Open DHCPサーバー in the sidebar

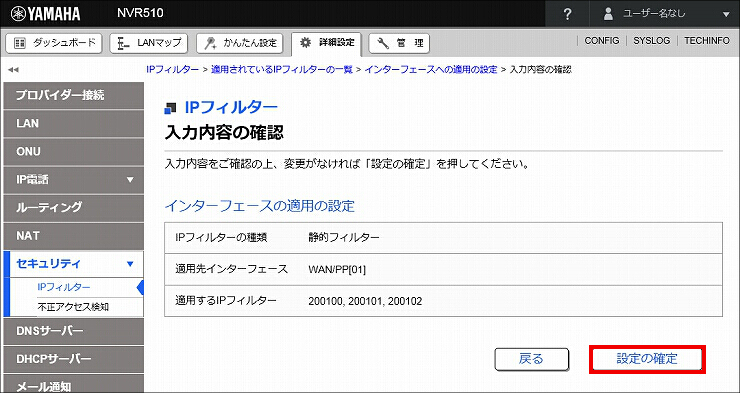73,359
